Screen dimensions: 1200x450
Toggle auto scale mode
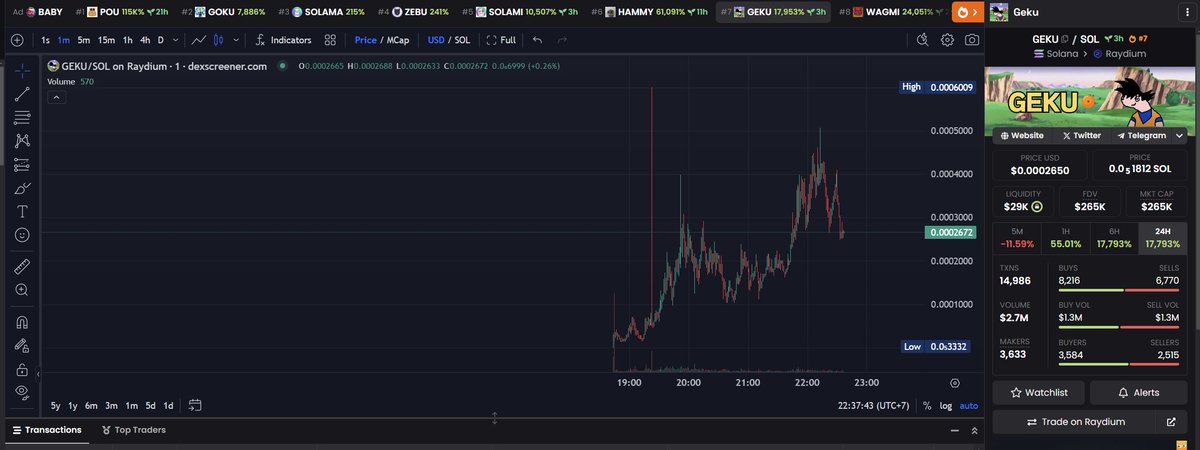pos(969,406)
